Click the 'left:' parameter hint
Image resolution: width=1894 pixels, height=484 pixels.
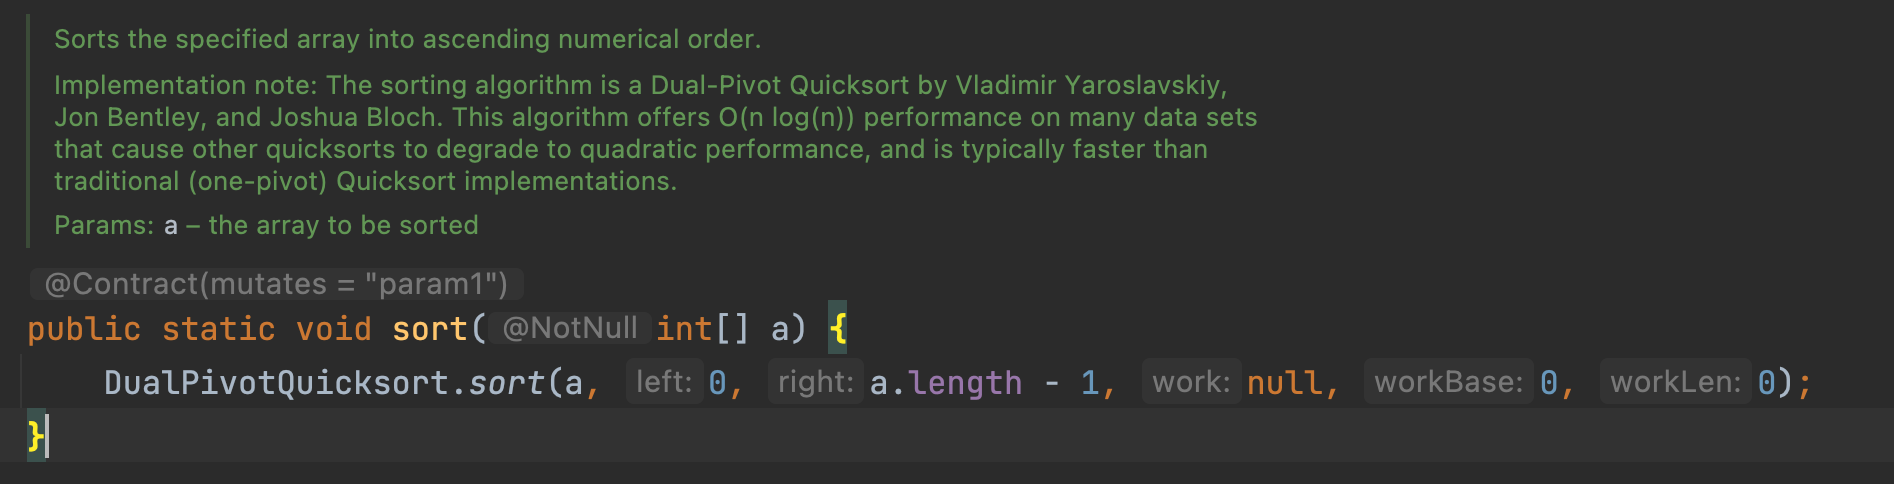pyautogui.click(x=664, y=382)
